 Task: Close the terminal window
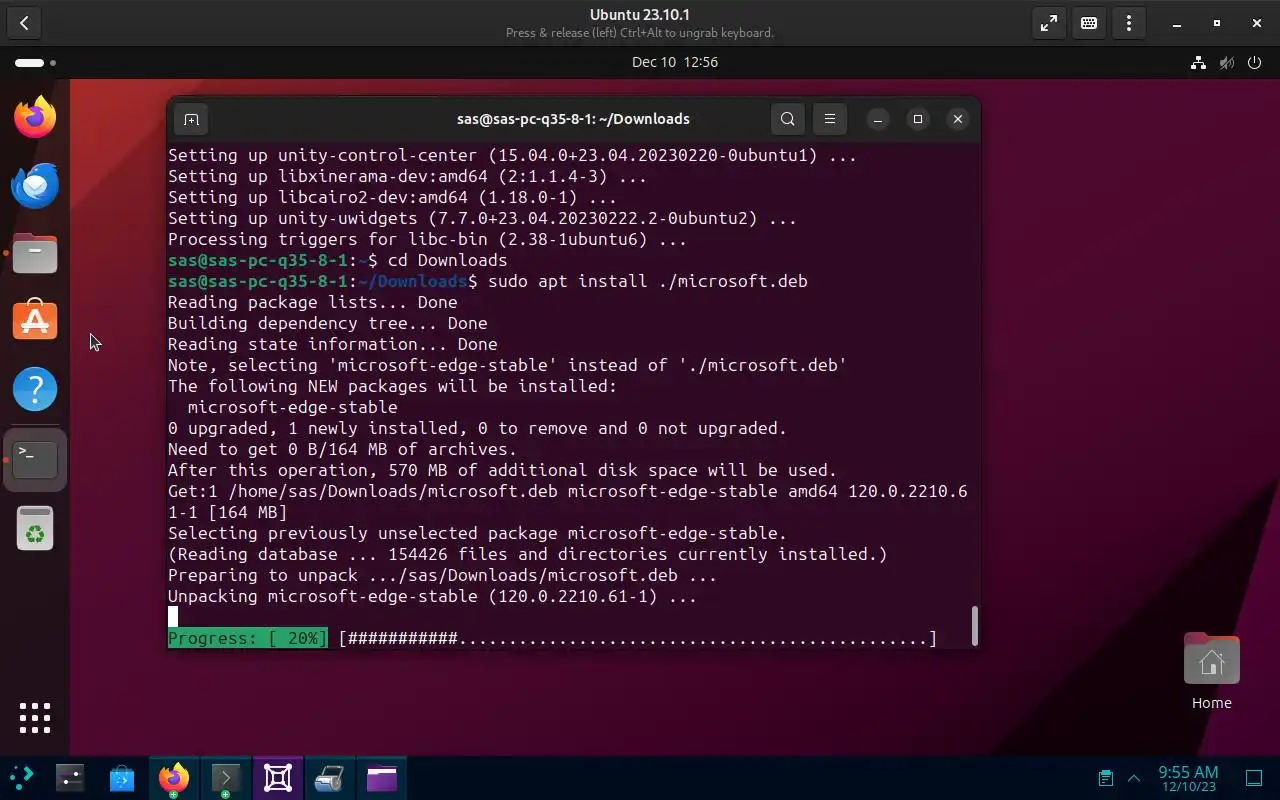(x=958, y=119)
